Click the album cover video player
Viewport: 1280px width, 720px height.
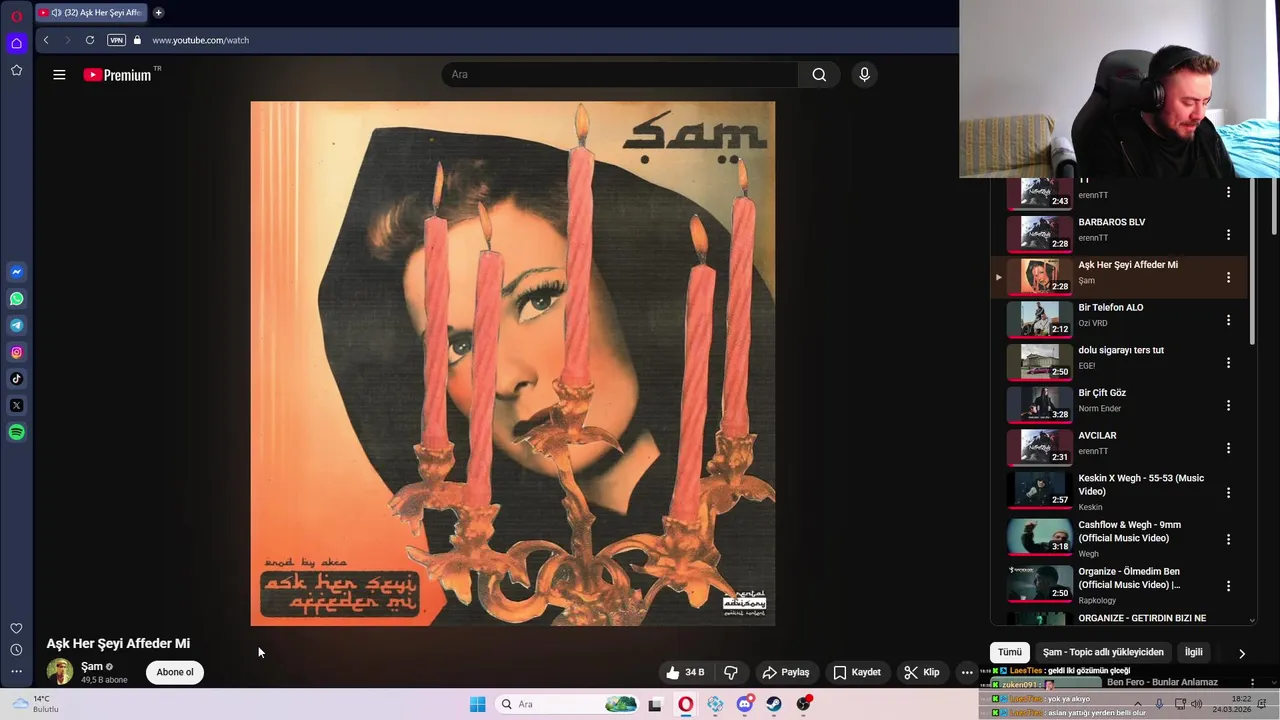point(512,364)
